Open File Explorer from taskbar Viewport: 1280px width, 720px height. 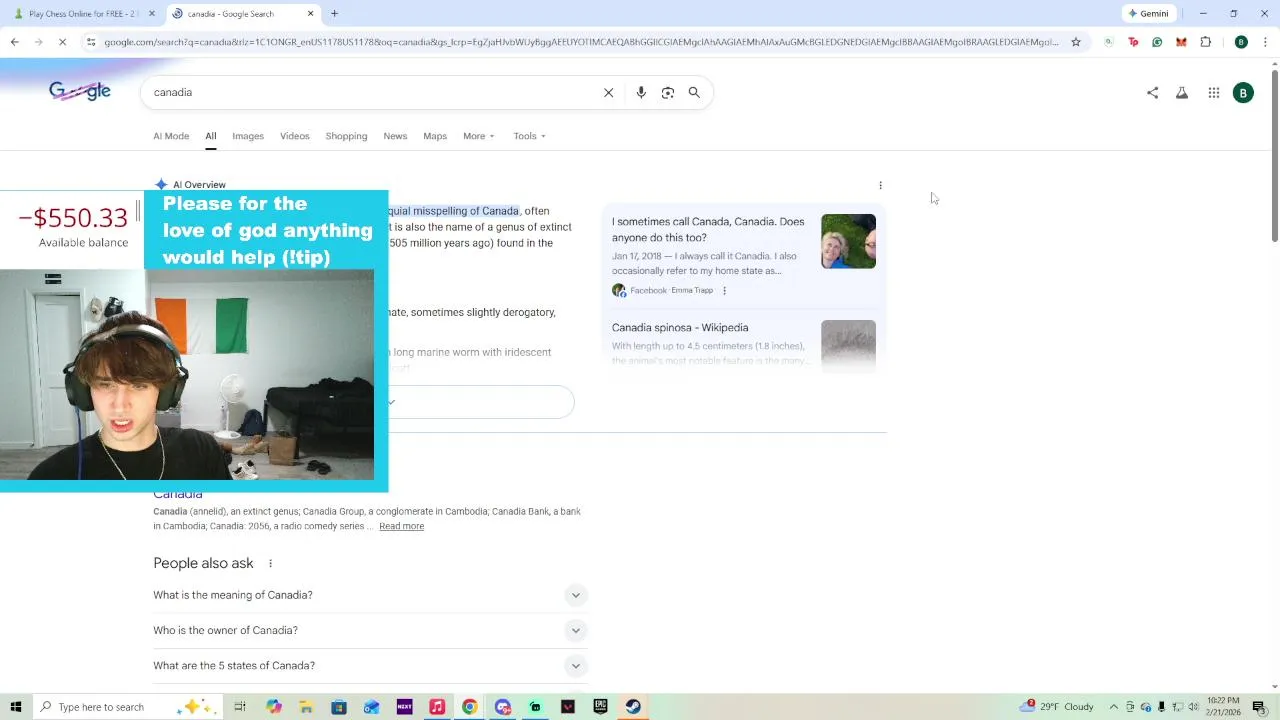306,707
